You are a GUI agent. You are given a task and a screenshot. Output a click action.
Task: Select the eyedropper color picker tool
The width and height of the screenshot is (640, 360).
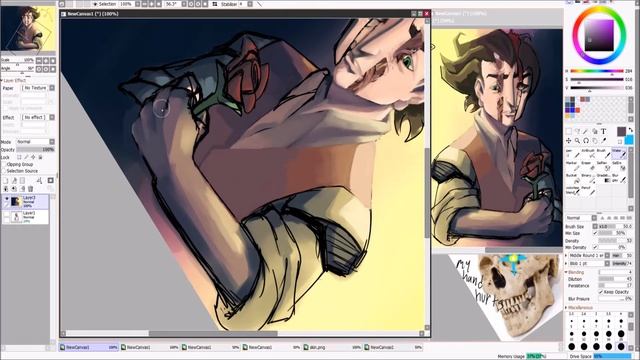coord(603,141)
